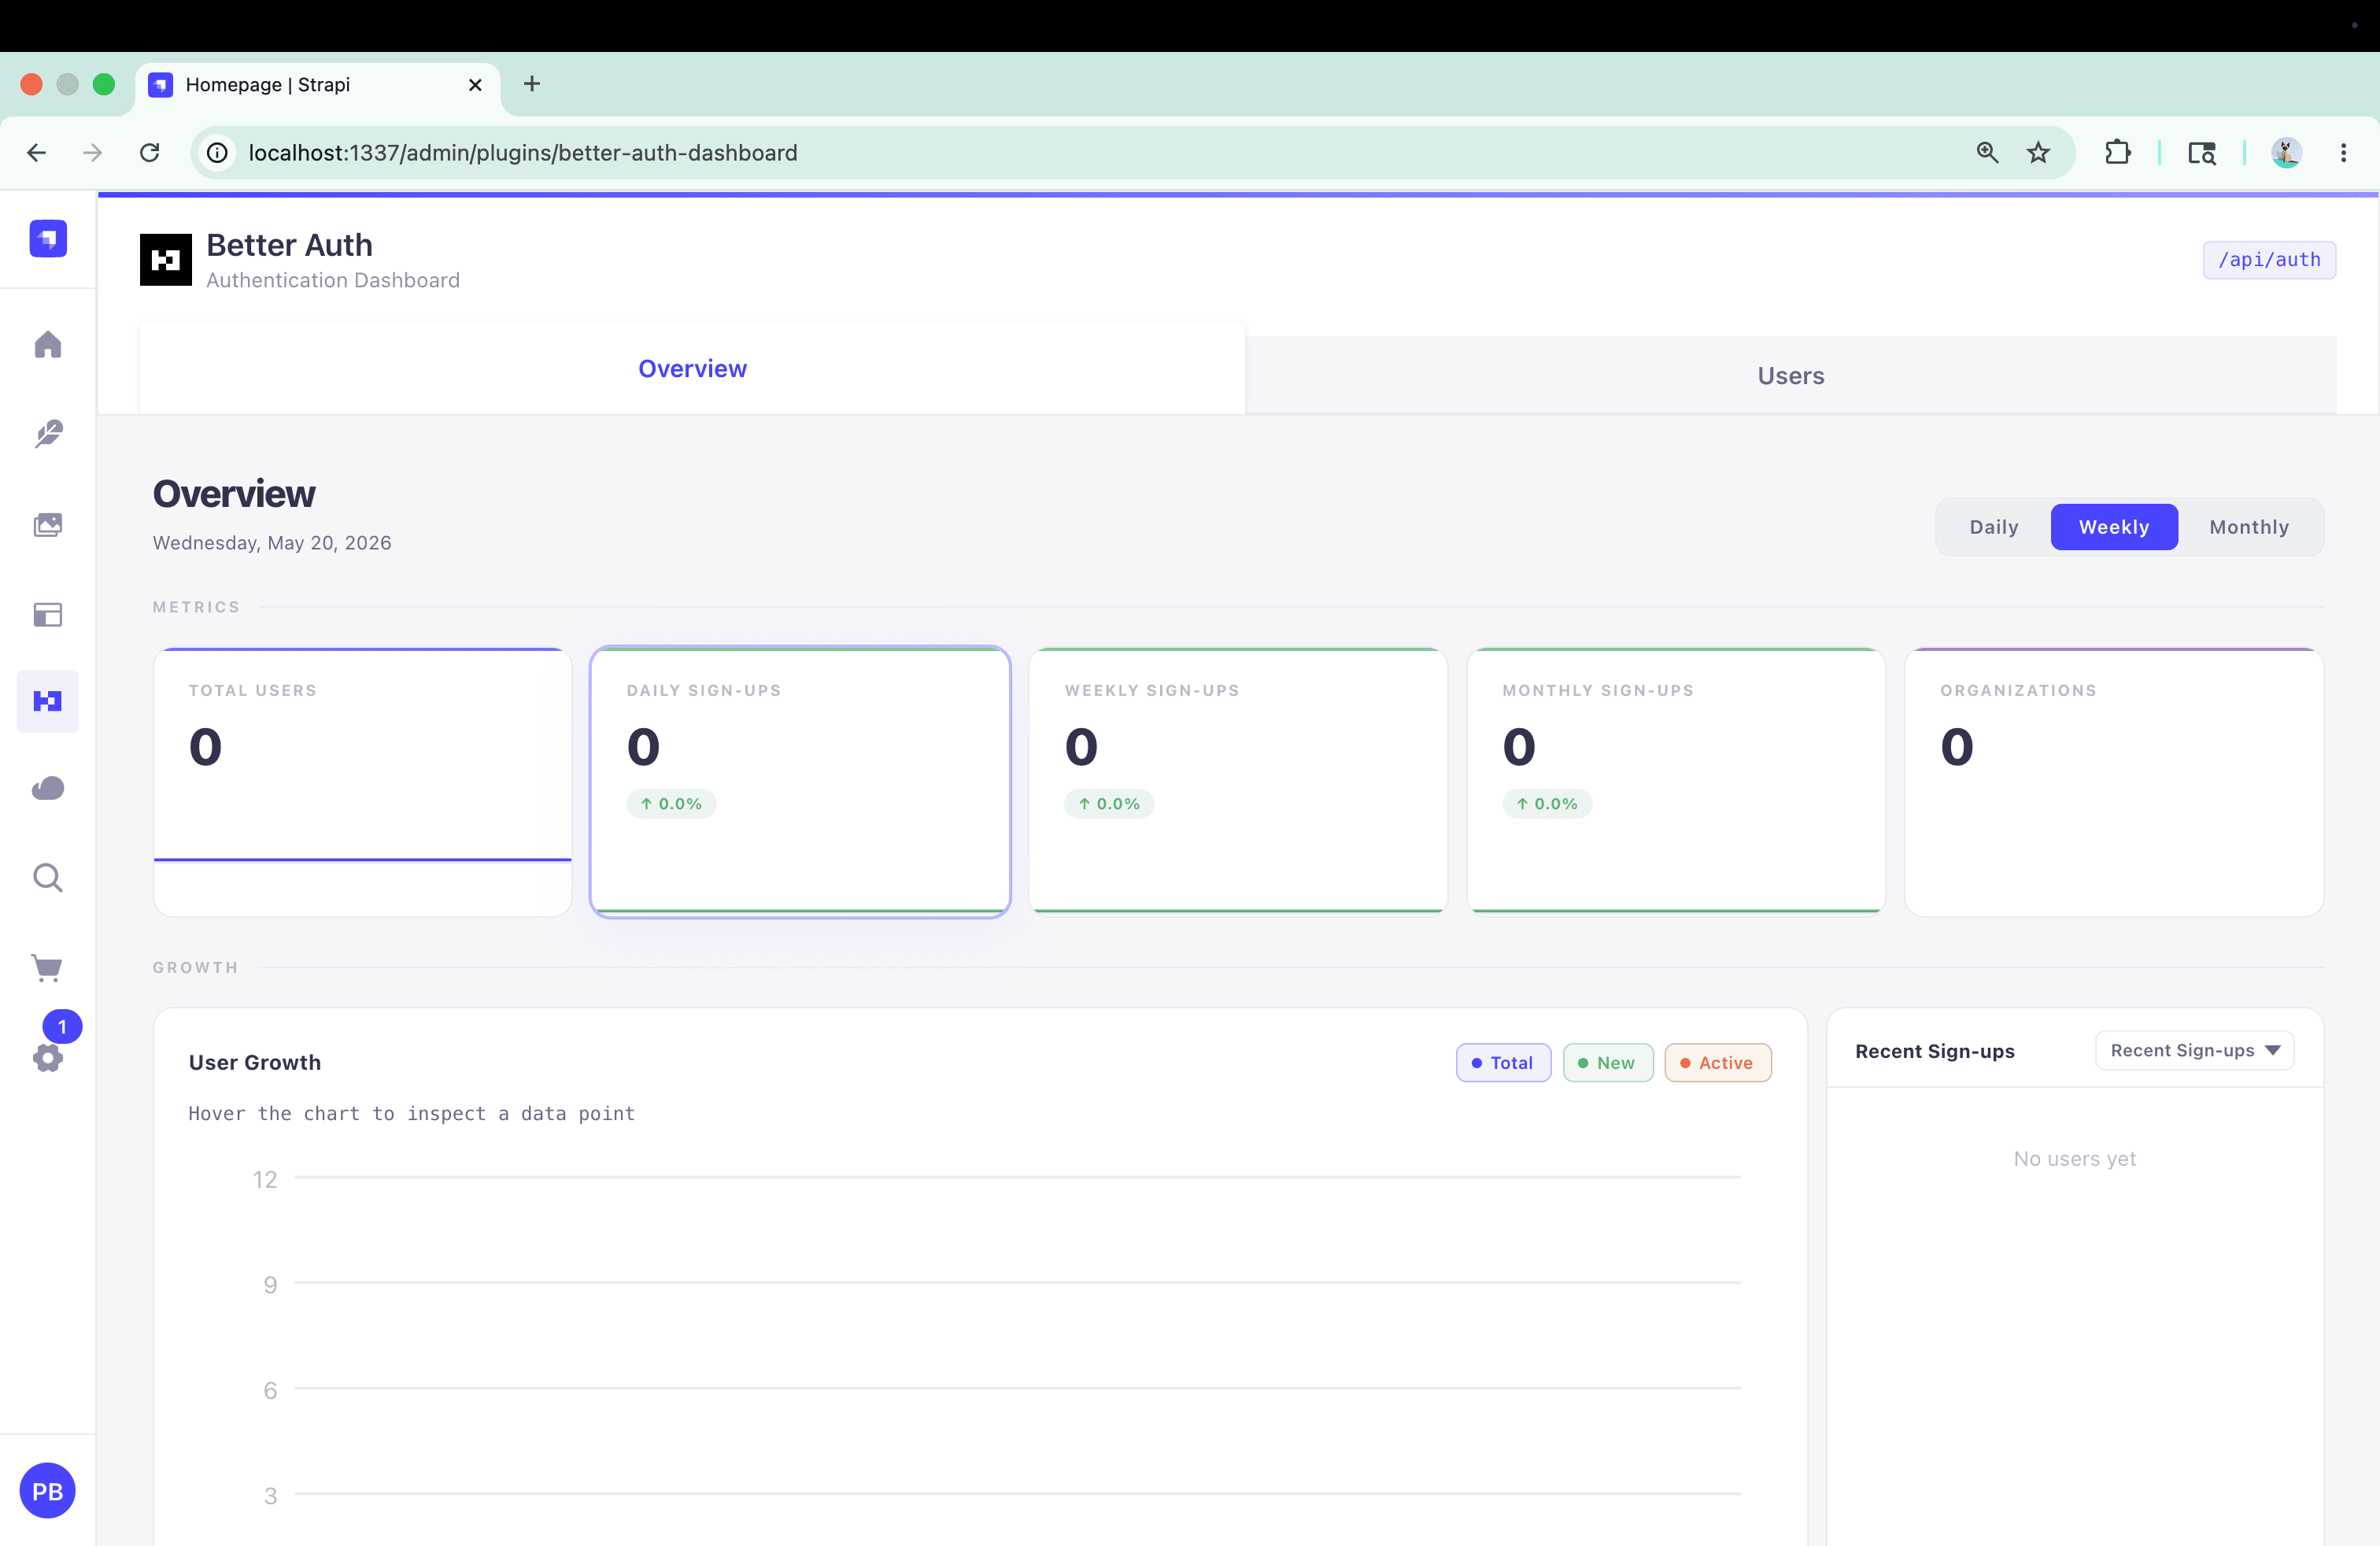The height and width of the screenshot is (1546, 2380).
Task: Click the zoom magnifier icon in address bar
Action: [x=1988, y=153]
